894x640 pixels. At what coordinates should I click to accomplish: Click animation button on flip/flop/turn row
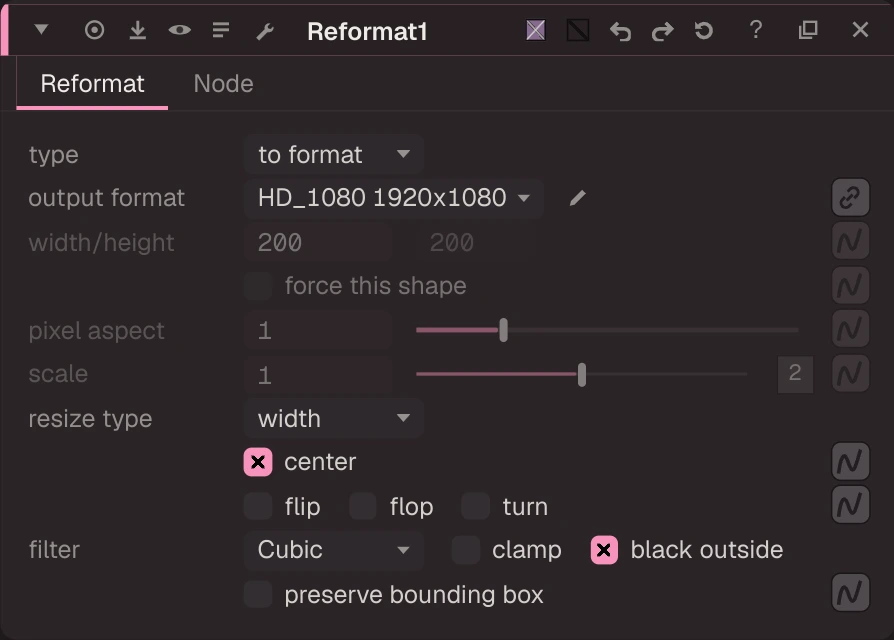850,505
